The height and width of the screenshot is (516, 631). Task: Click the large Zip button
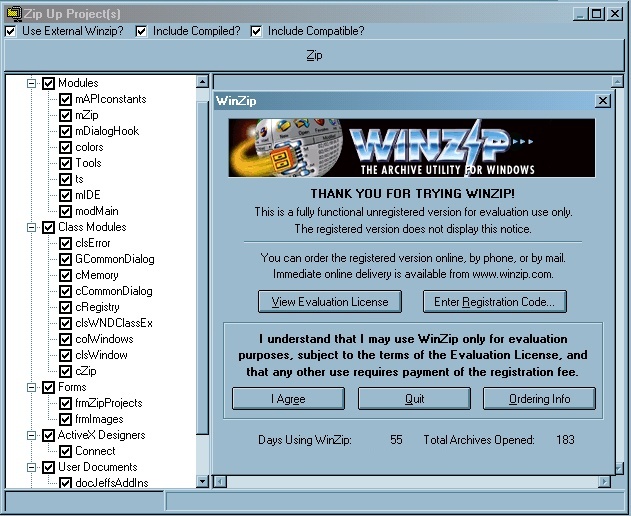point(314,55)
